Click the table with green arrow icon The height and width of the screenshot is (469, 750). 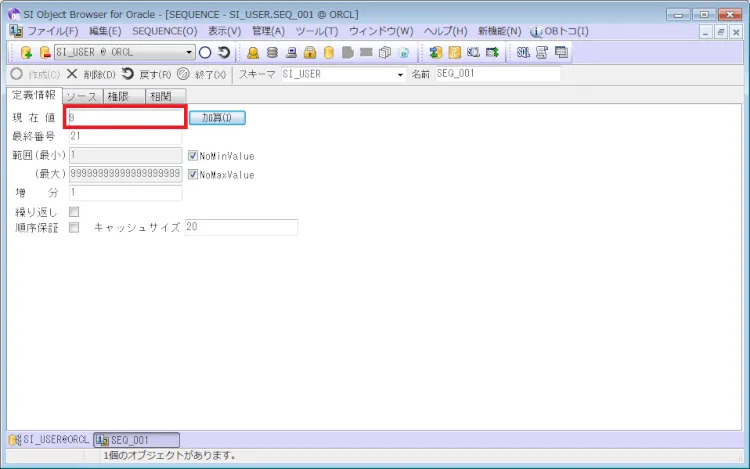[x=492, y=52]
